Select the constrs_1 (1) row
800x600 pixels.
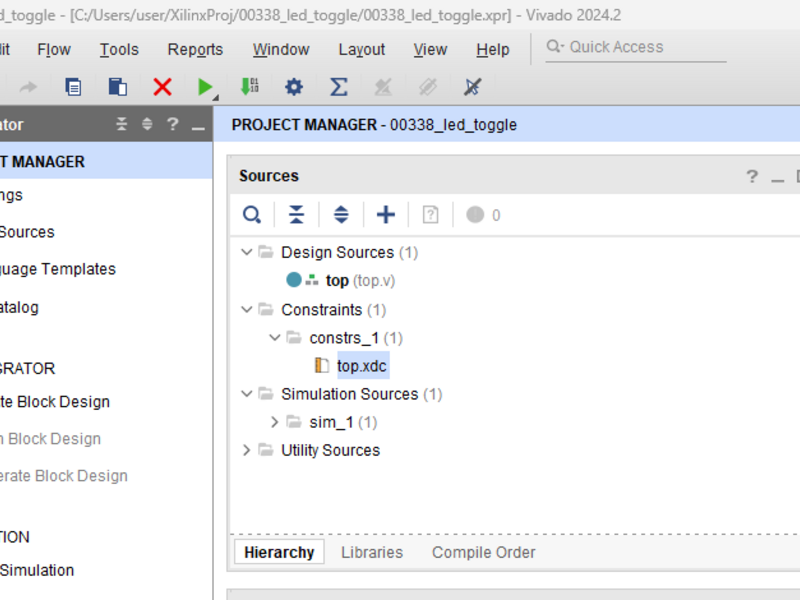(x=356, y=338)
